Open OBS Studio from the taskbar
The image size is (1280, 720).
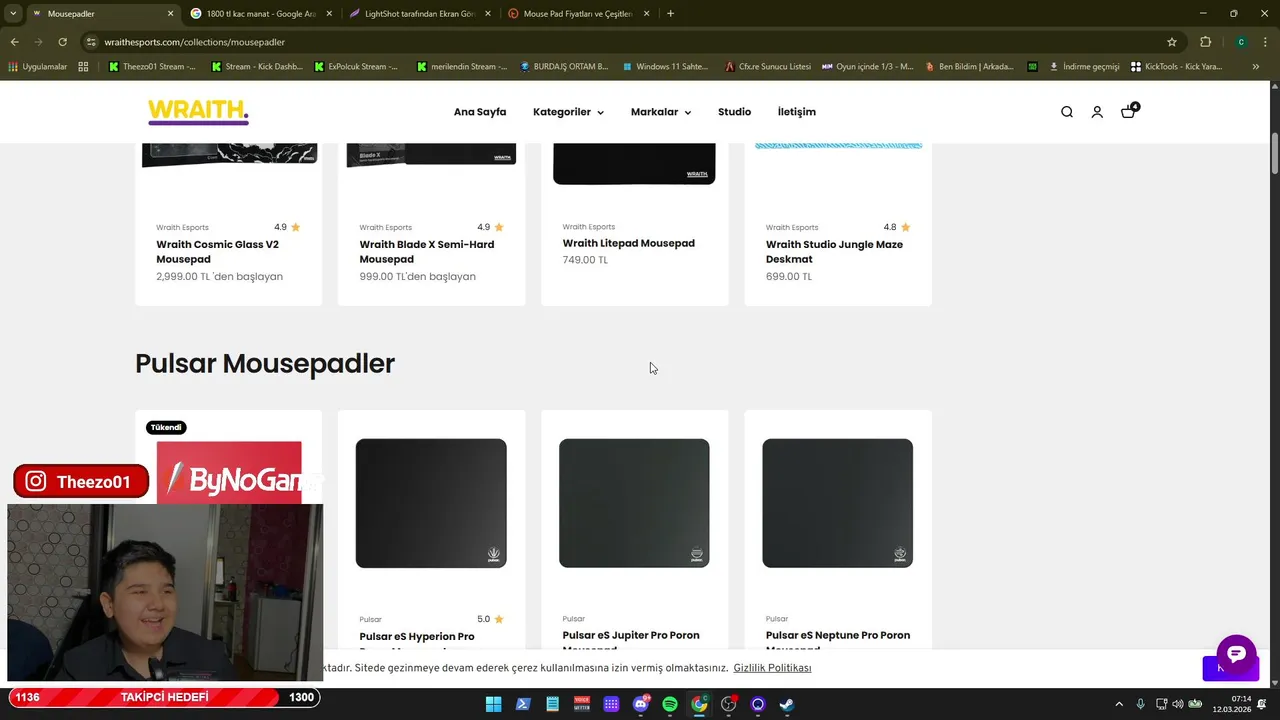pos(729,704)
